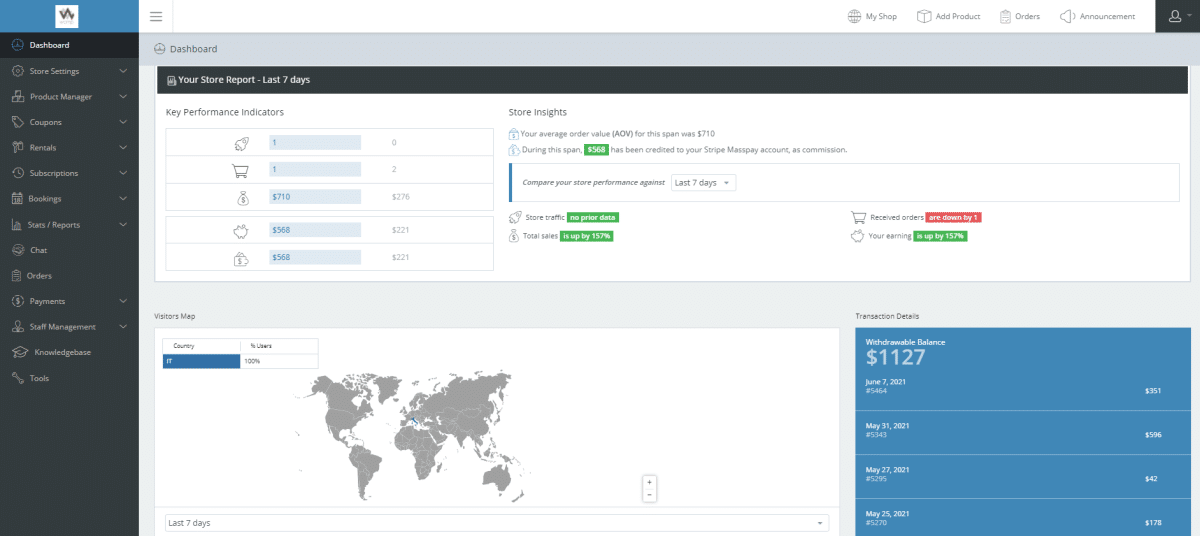This screenshot has width=1200, height=536.
Task: Expand the Product Manager submenu
Action: click(68, 97)
